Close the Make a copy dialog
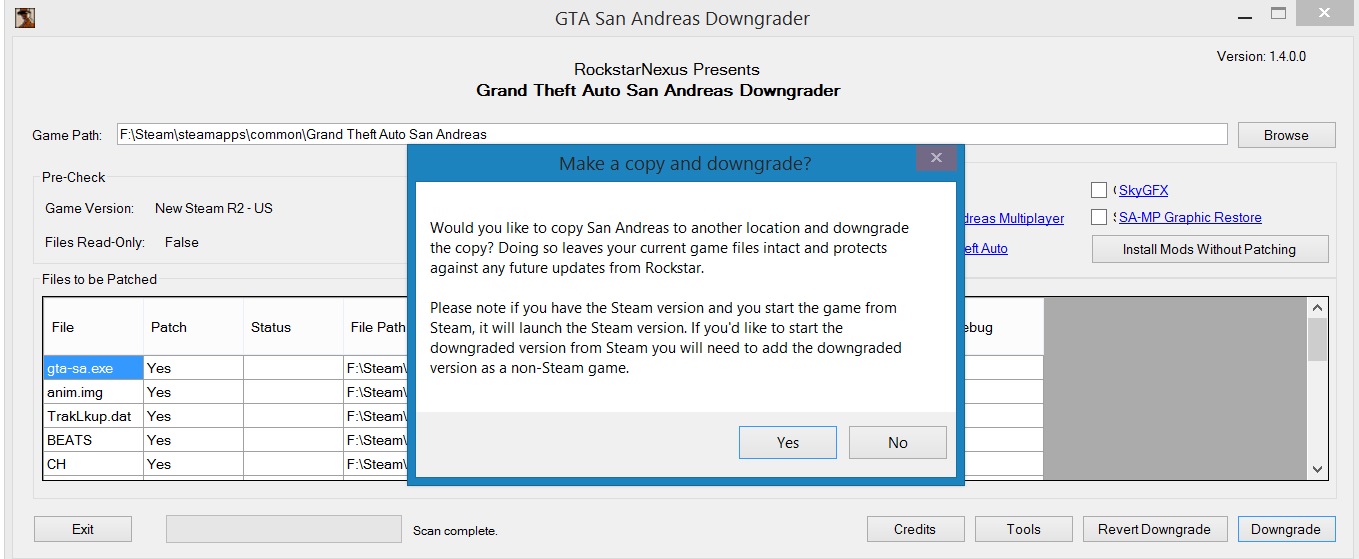The width and height of the screenshot is (1359, 559). tap(936, 158)
